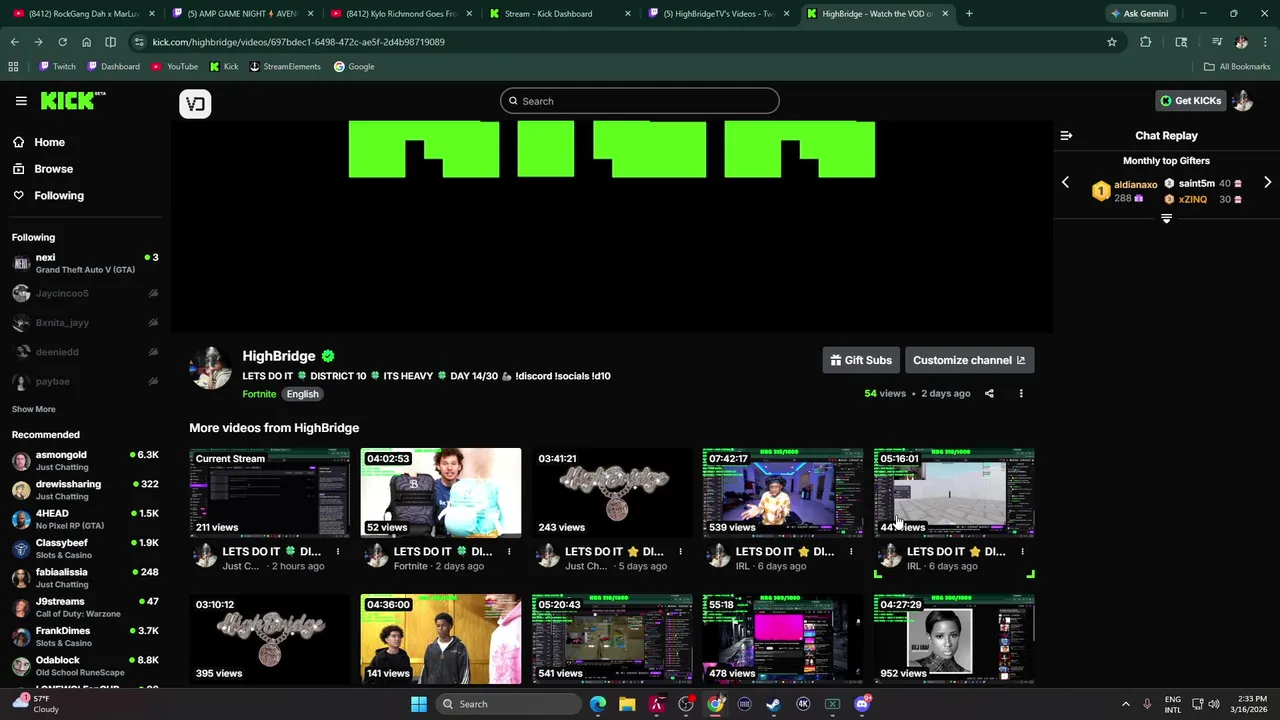1280x720 pixels.
Task: Click Ask Gemini button
Action: [x=1140, y=14]
